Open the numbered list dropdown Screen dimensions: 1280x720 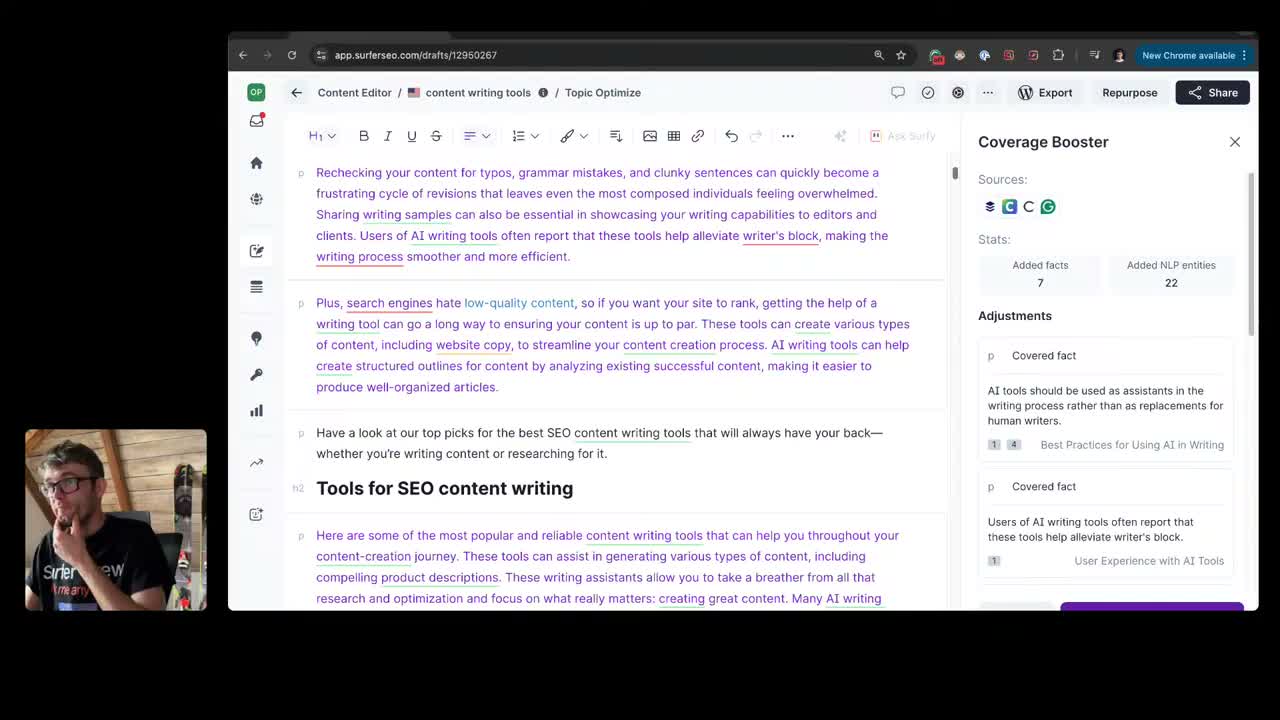coord(525,136)
